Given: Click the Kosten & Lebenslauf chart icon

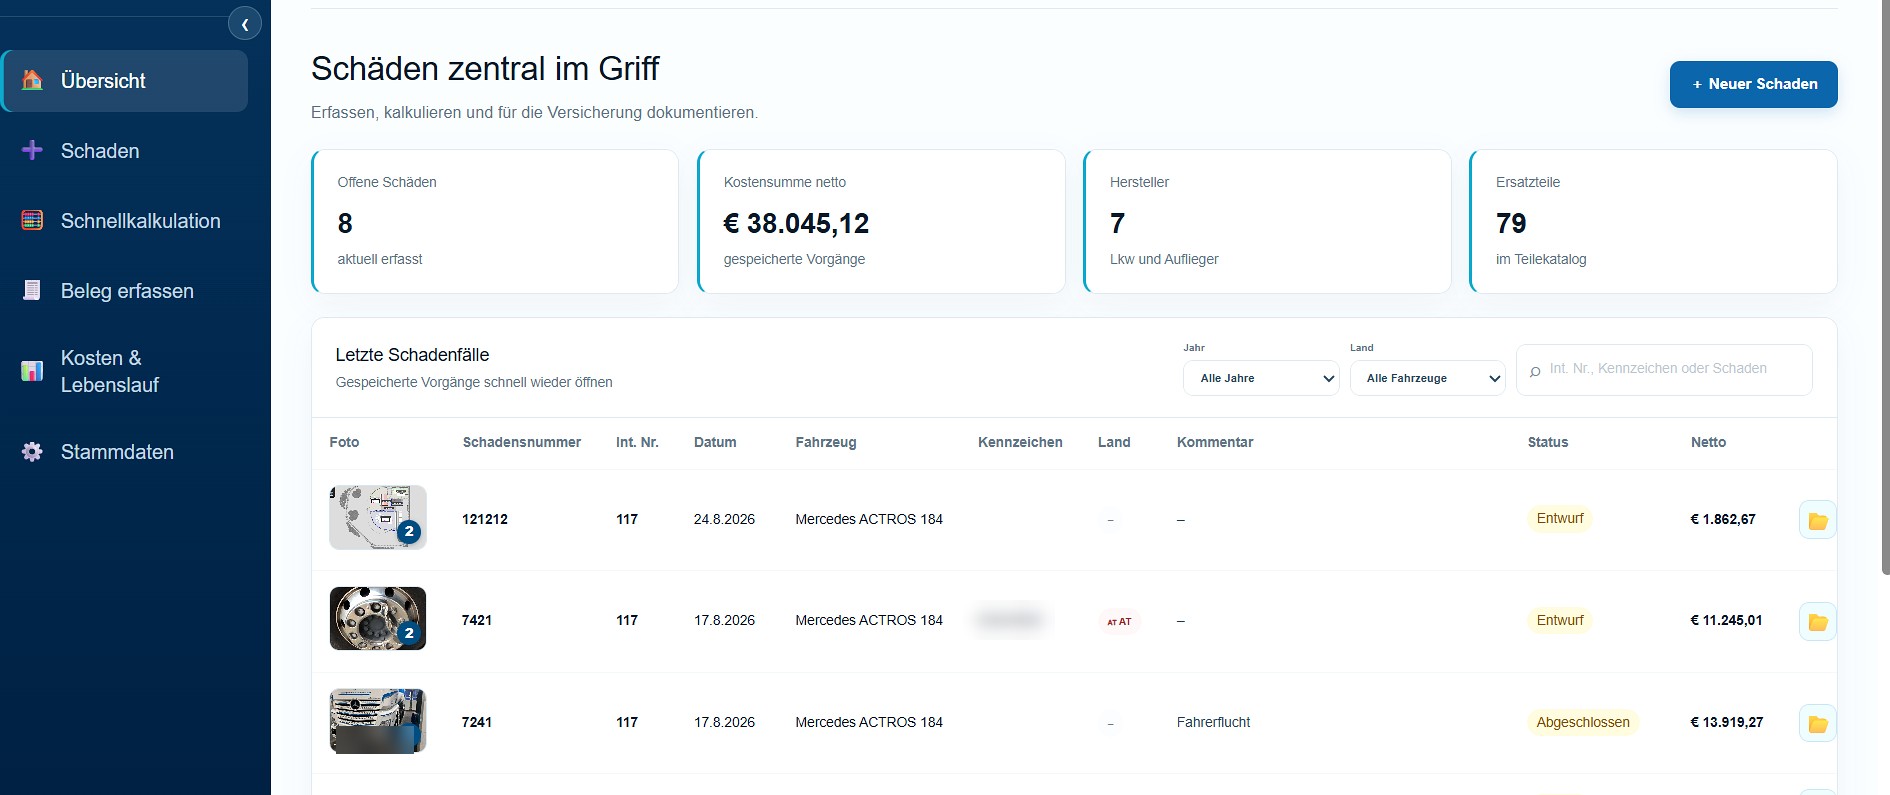Looking at the screenshot, I should pyautogui.click(x=32, y=371).
